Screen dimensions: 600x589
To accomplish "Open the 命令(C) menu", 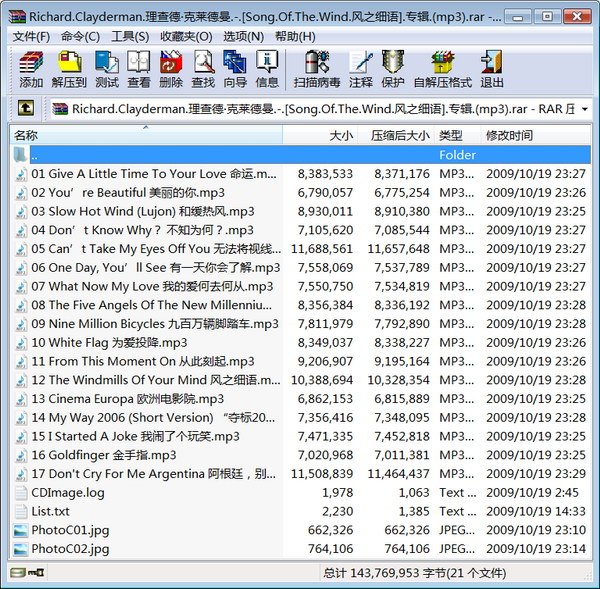I will click(80, 37).
